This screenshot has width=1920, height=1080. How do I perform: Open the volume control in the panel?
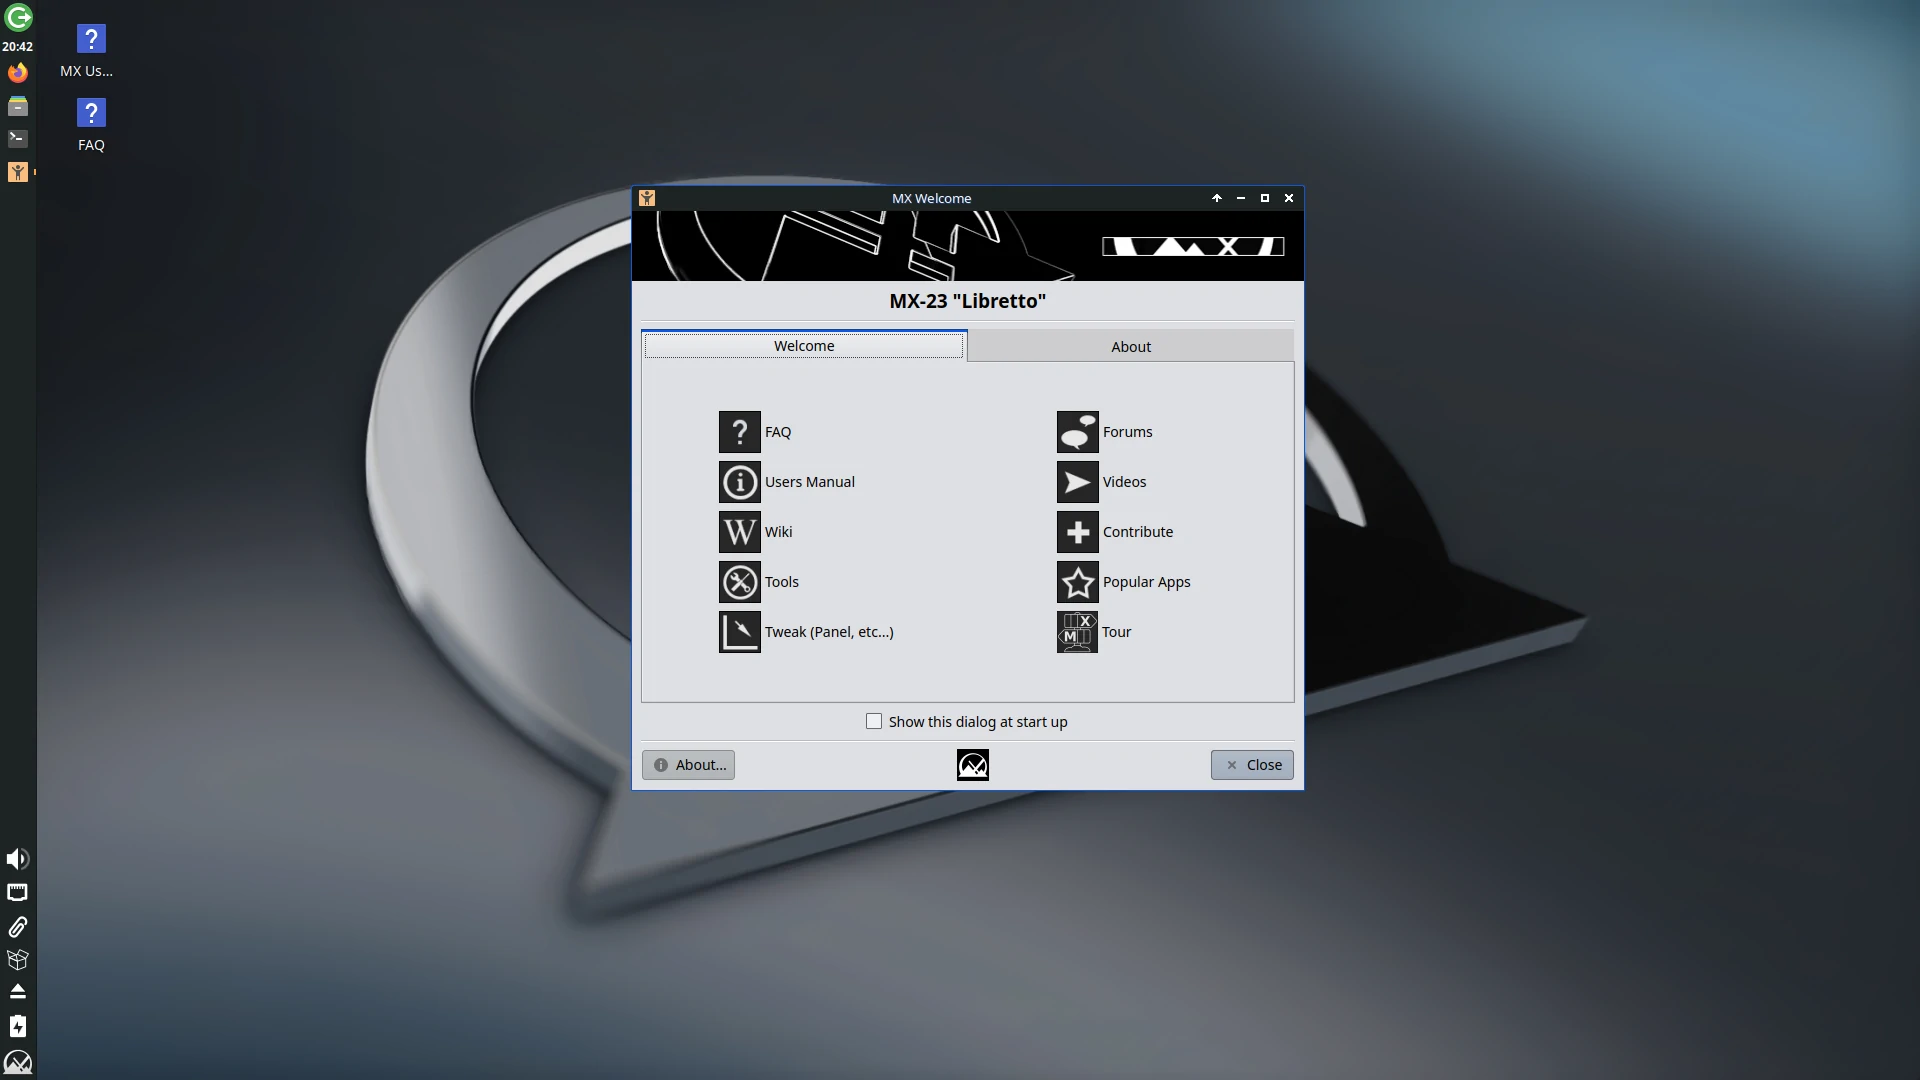point(18,859)
